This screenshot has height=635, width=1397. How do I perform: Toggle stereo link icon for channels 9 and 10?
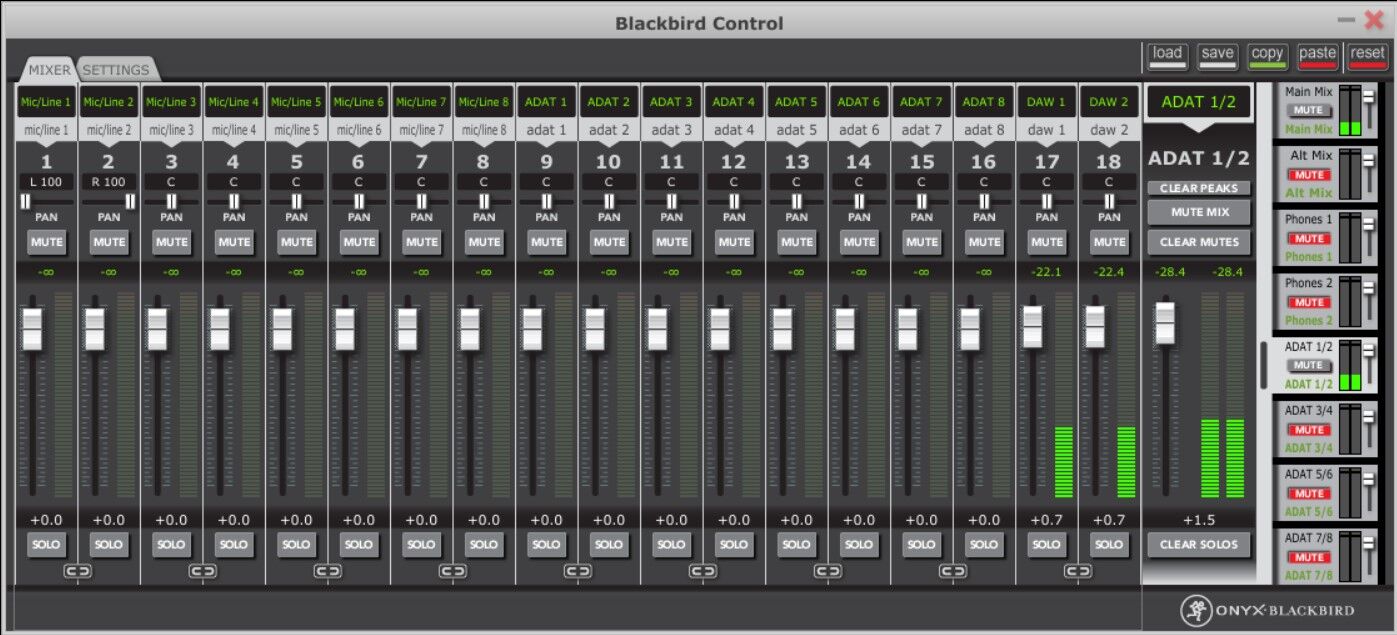coord(578,571)
